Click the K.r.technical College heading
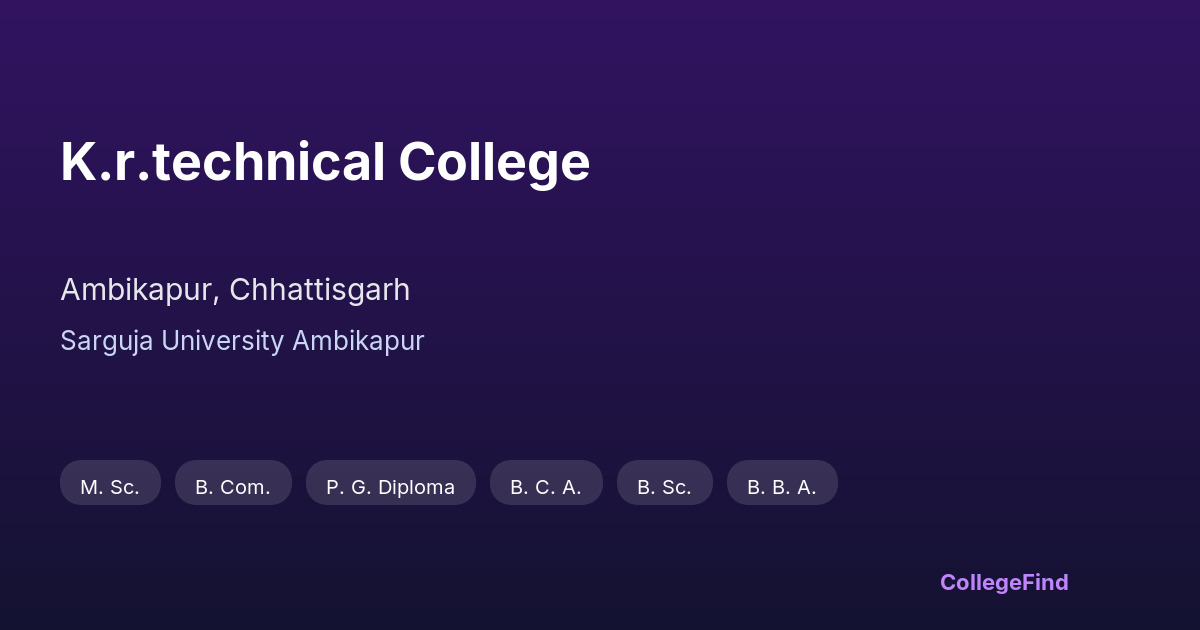Screen dimensions: 1200x630 (325, 162)
